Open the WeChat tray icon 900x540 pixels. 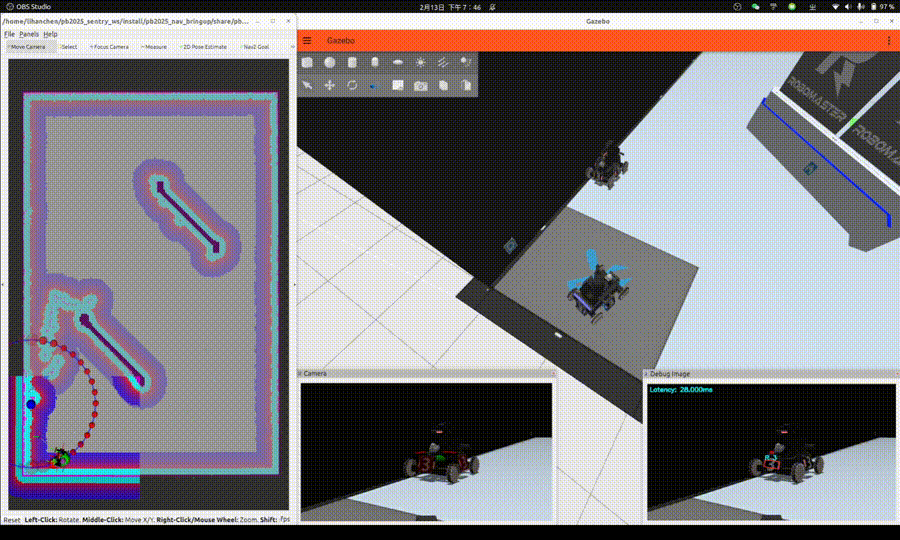click(x=755, y=7)
